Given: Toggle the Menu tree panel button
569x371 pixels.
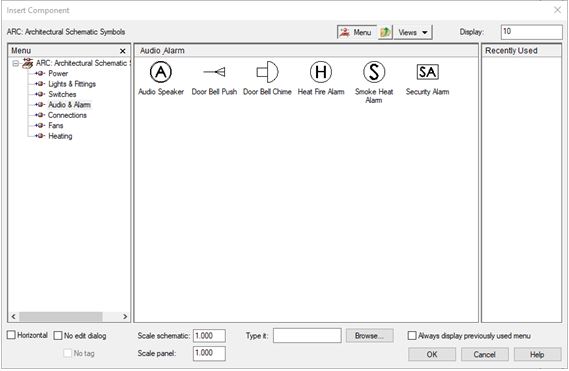Looking at the screenshot, I should pos(356,32).
